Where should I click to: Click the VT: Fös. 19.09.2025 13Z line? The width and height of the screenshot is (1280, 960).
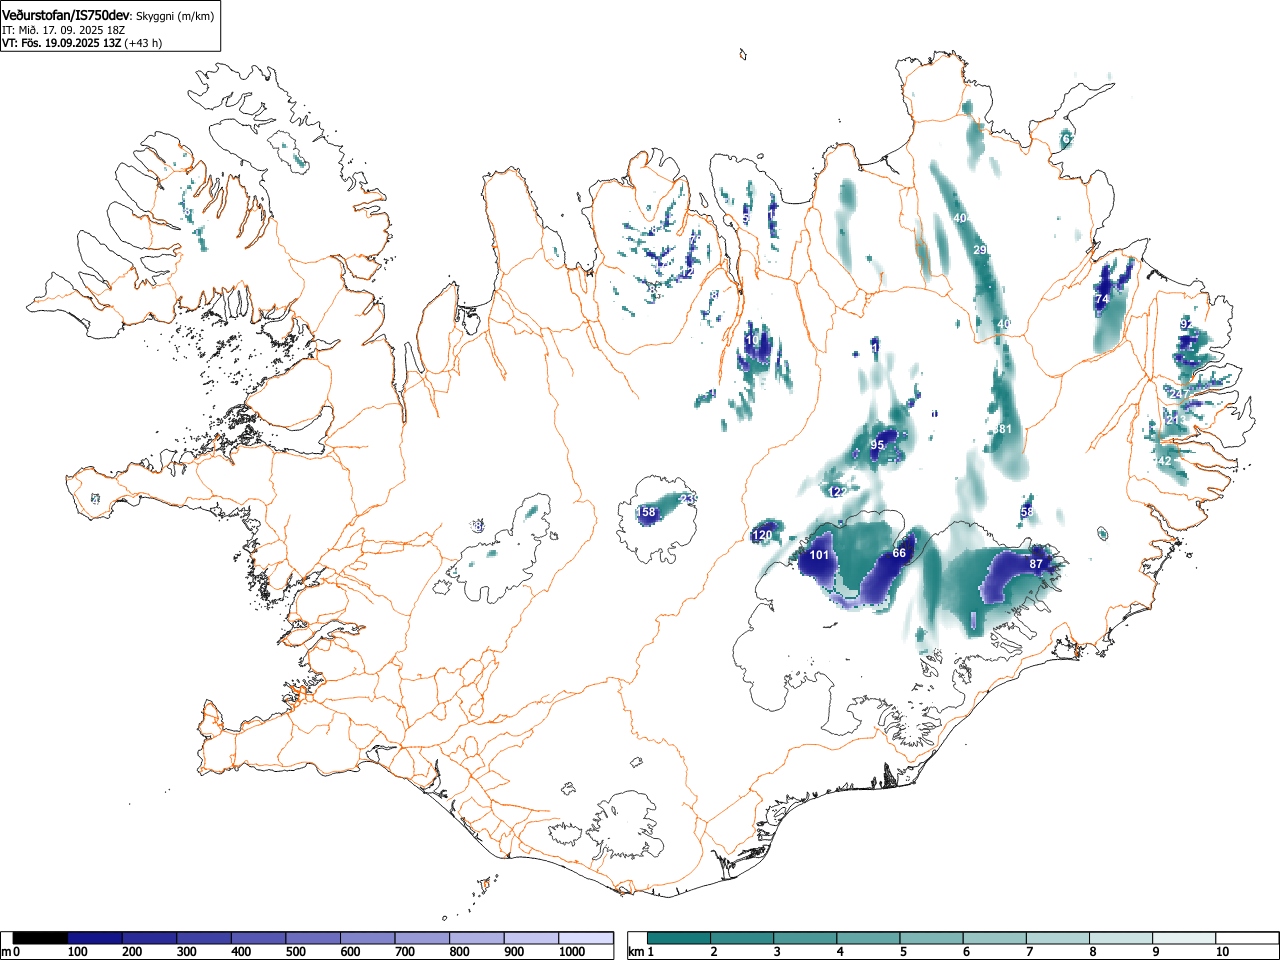coord(61,43)
